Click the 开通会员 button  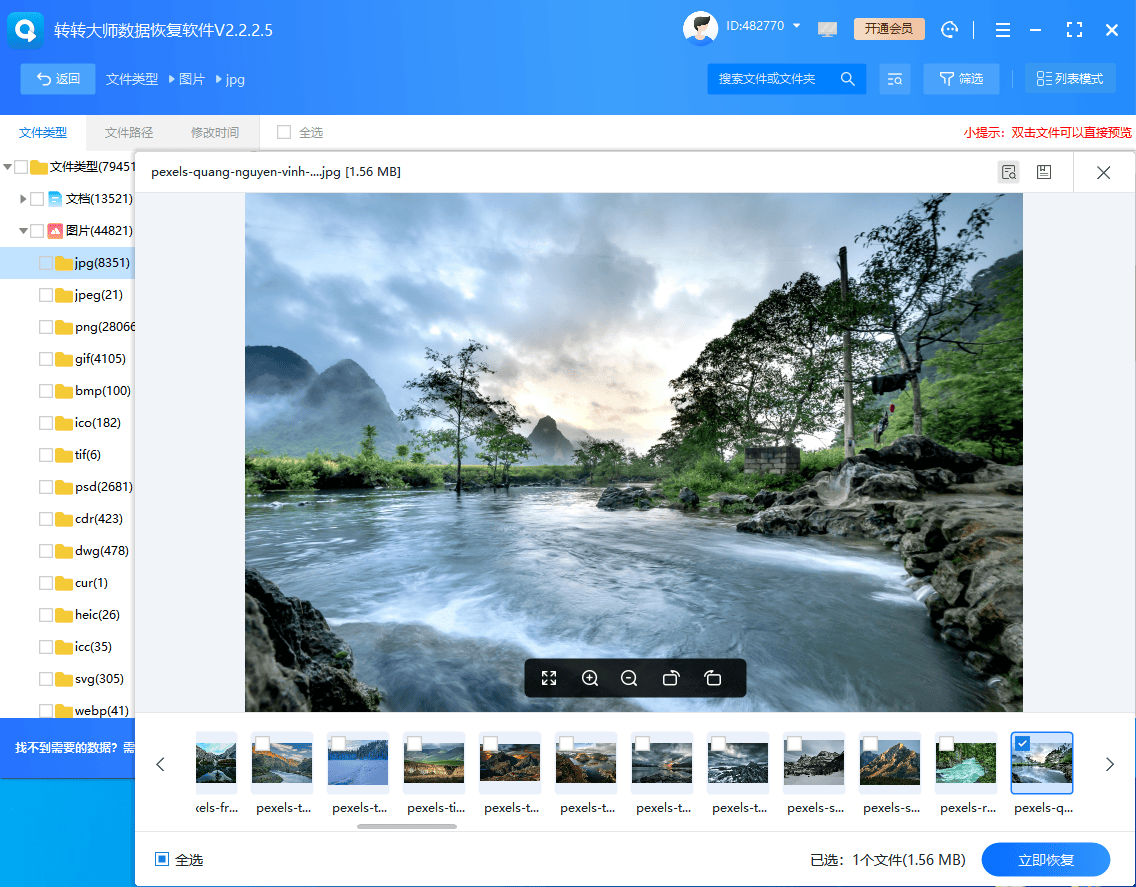(888, 29)
